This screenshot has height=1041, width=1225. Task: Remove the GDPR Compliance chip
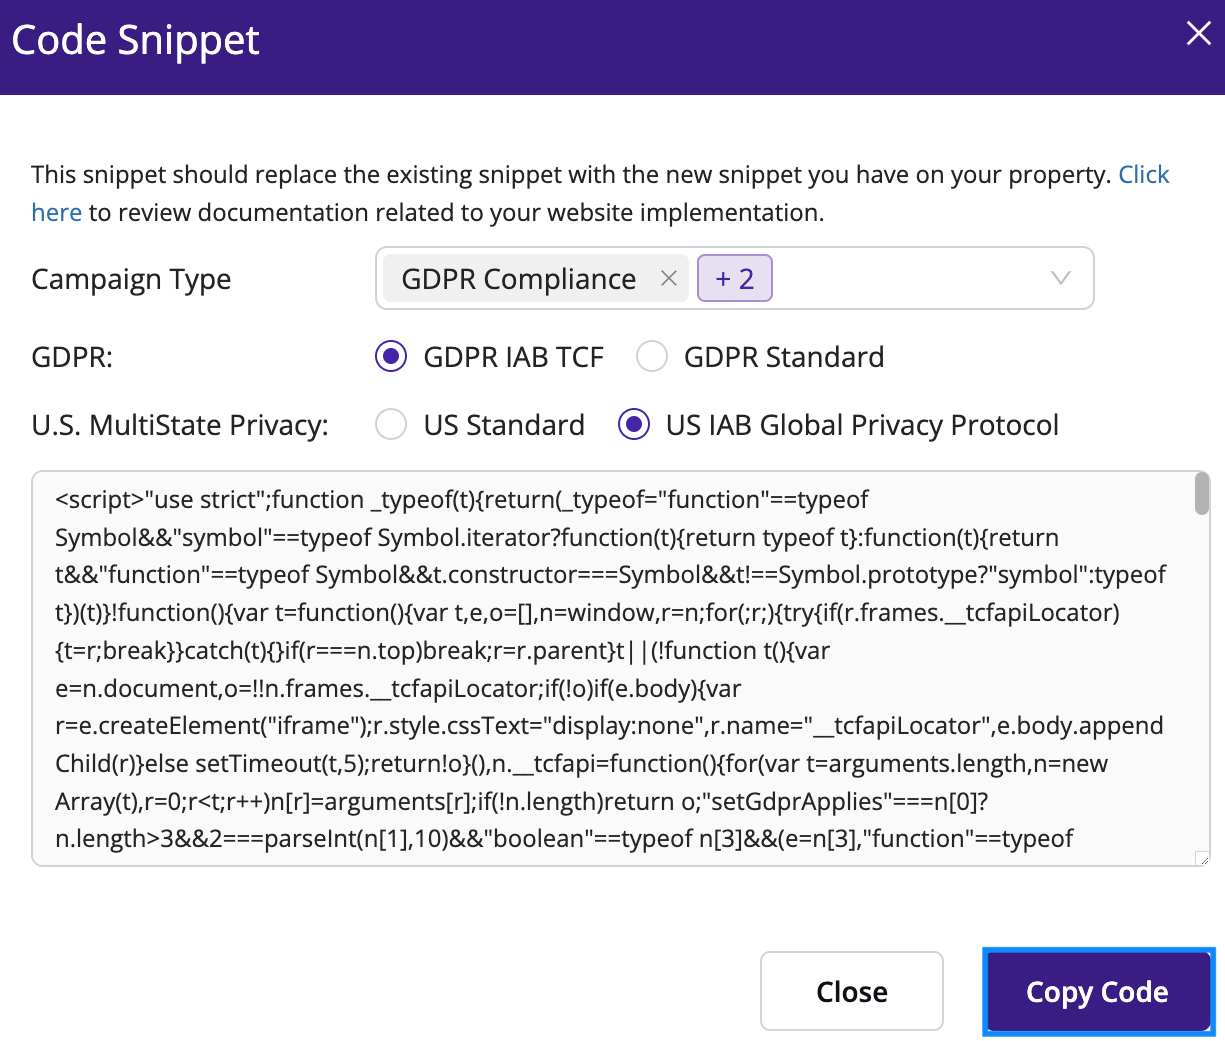point(669,279)
